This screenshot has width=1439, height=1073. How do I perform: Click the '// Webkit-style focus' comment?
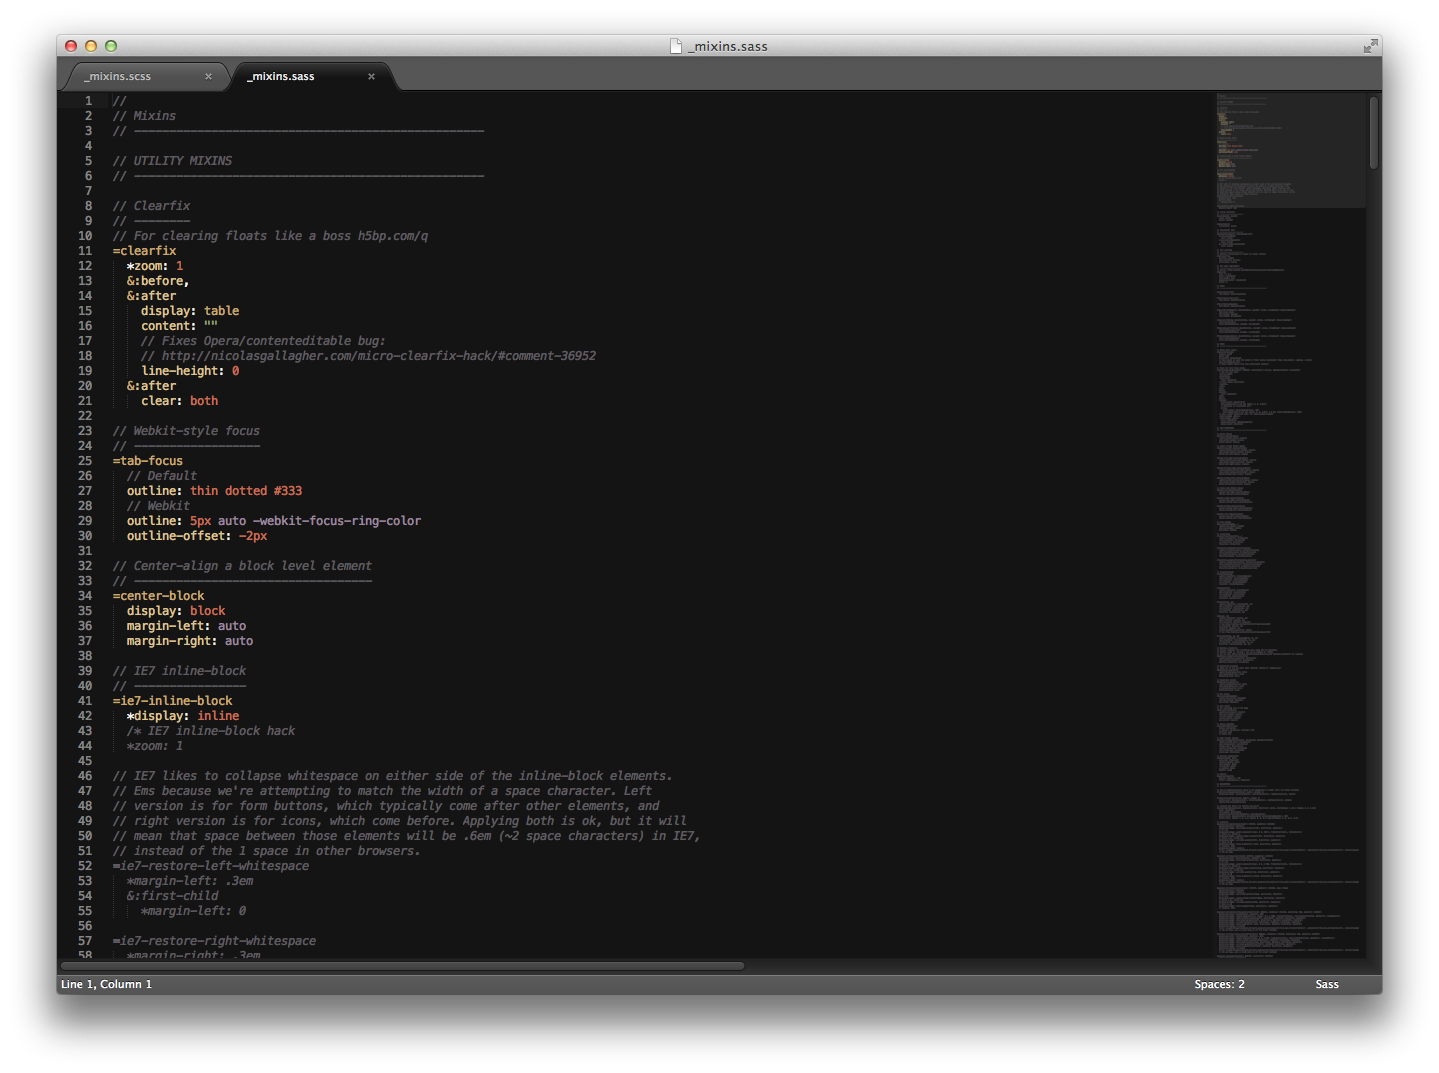pos(186,431)
